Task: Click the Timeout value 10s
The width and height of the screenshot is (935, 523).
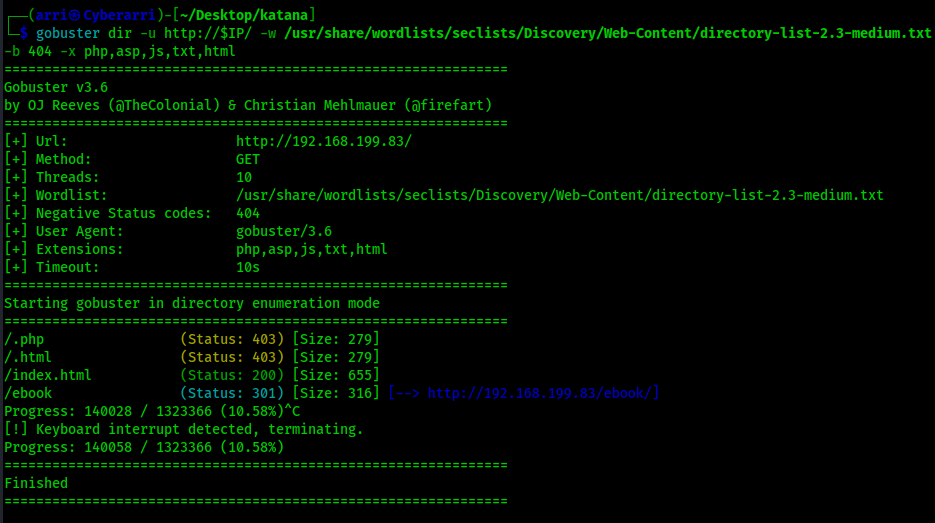Action: point(248,267)
